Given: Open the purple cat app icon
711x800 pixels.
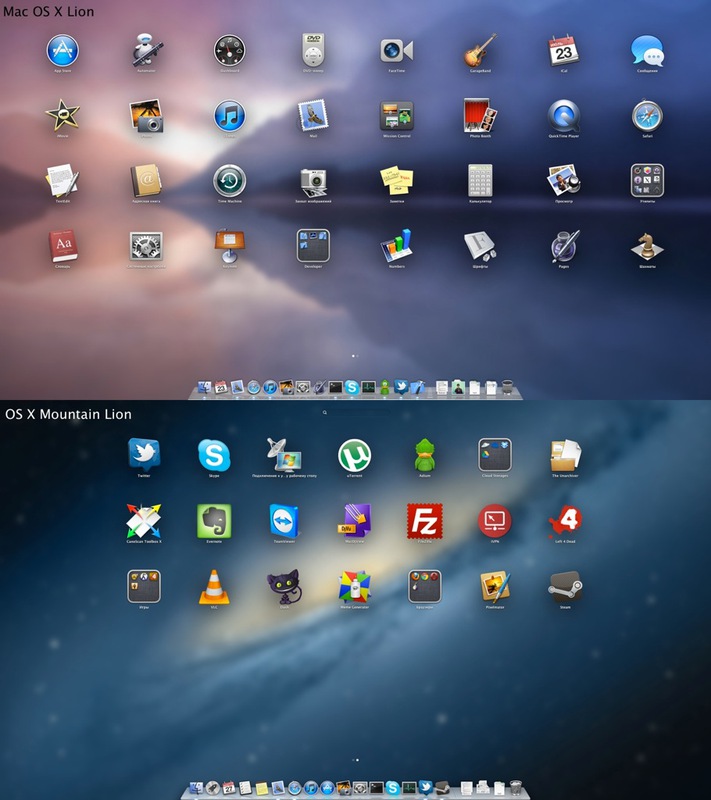Looking at the screenshot, I should 284,586.
